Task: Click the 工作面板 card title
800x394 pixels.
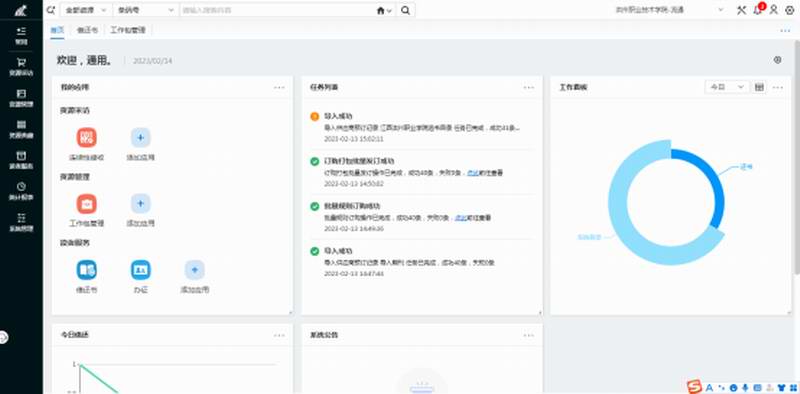Action: coord(573,87)
